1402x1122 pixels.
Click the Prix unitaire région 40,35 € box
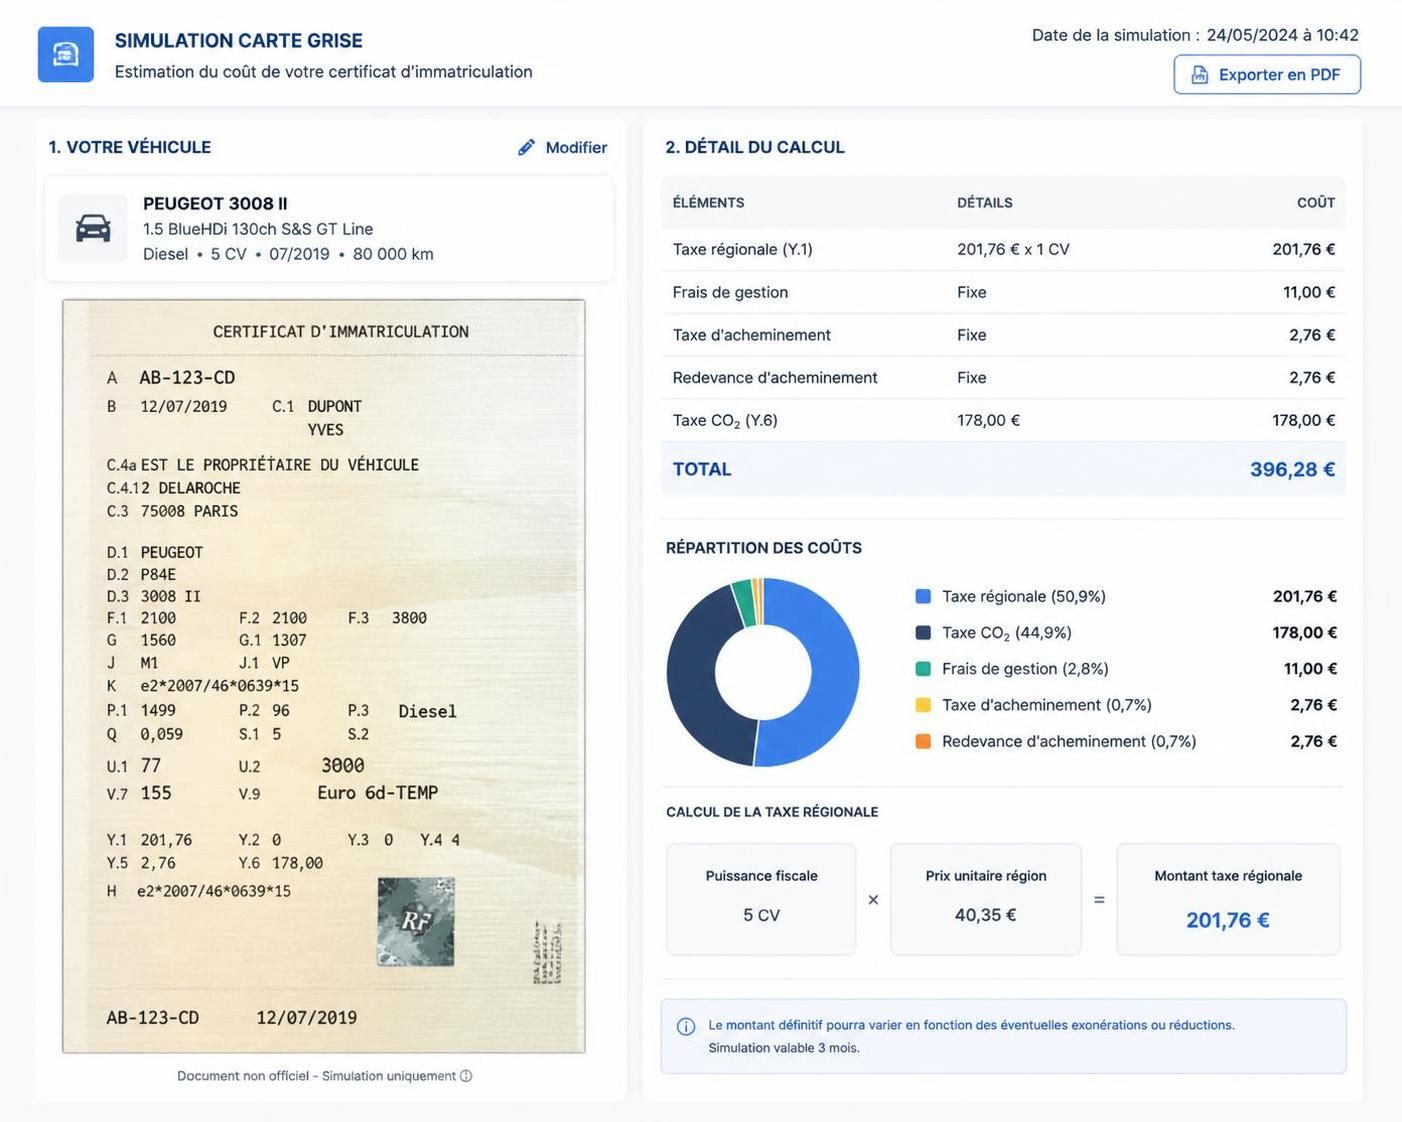986,899
